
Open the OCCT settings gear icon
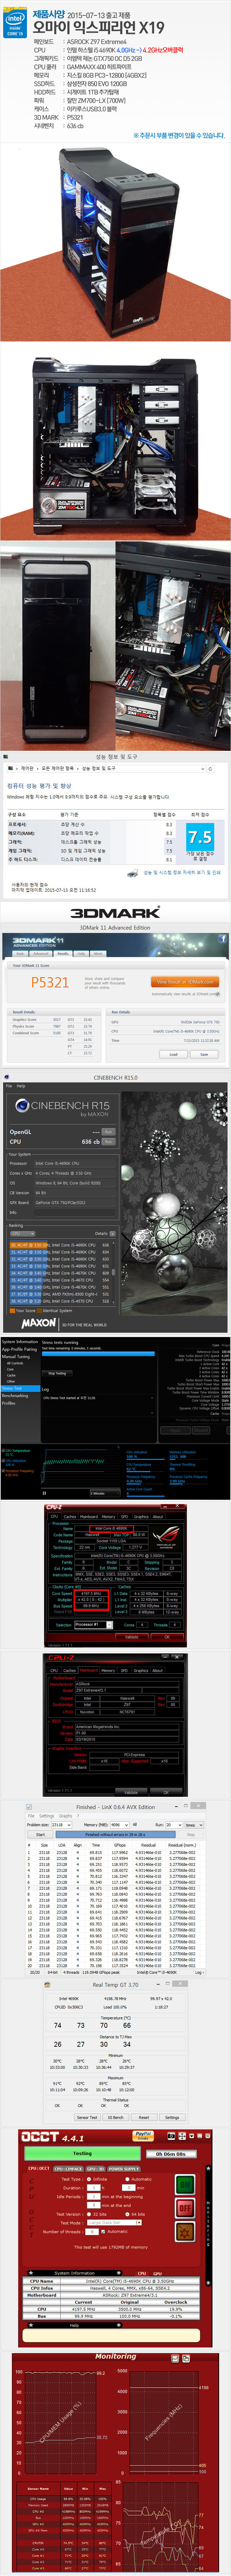tap(186, 2232)
